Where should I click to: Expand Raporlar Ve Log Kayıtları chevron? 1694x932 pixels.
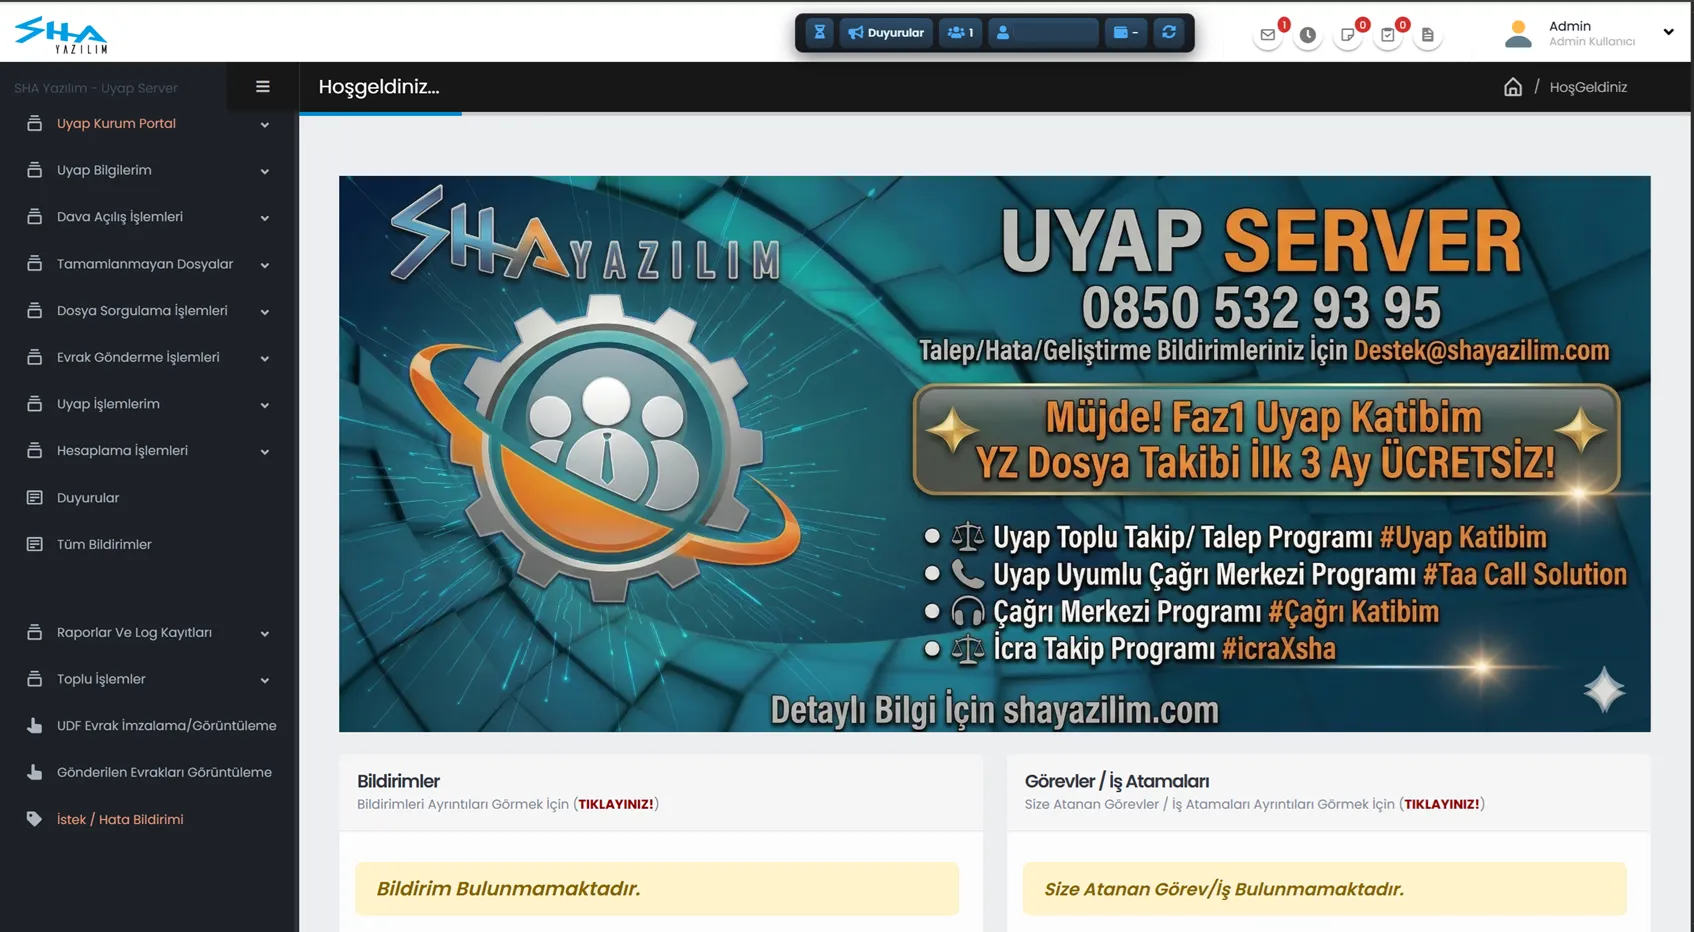[265, 634]
